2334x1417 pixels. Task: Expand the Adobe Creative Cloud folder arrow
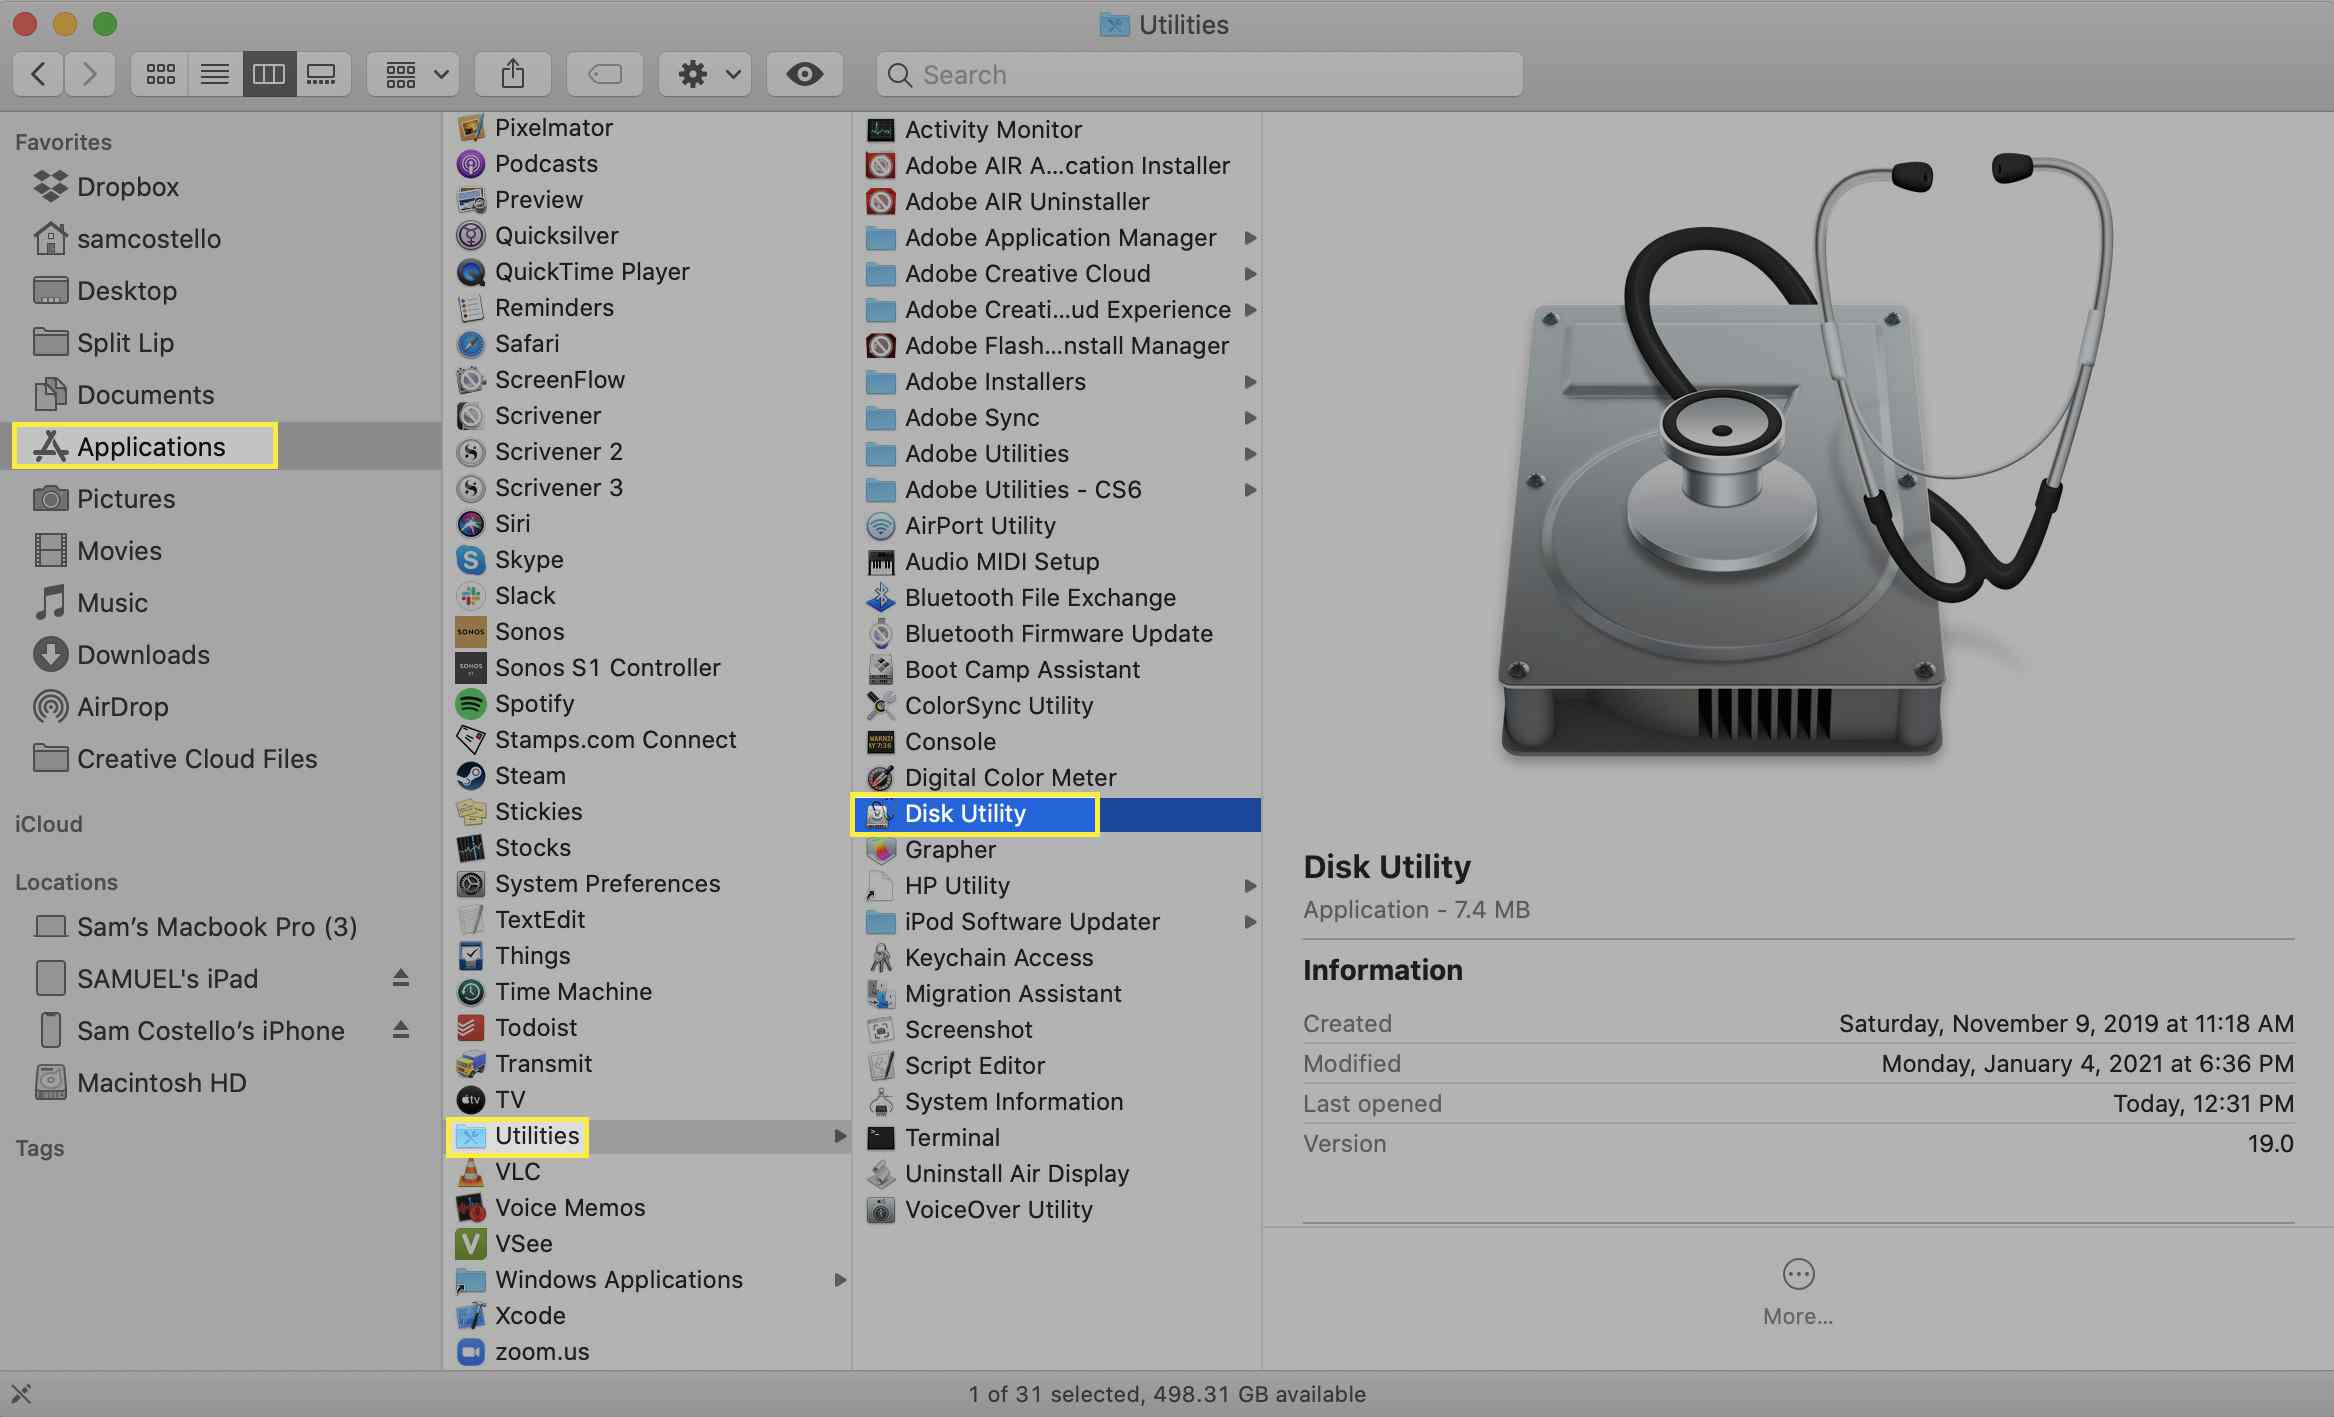click(x=1250, y=274)
